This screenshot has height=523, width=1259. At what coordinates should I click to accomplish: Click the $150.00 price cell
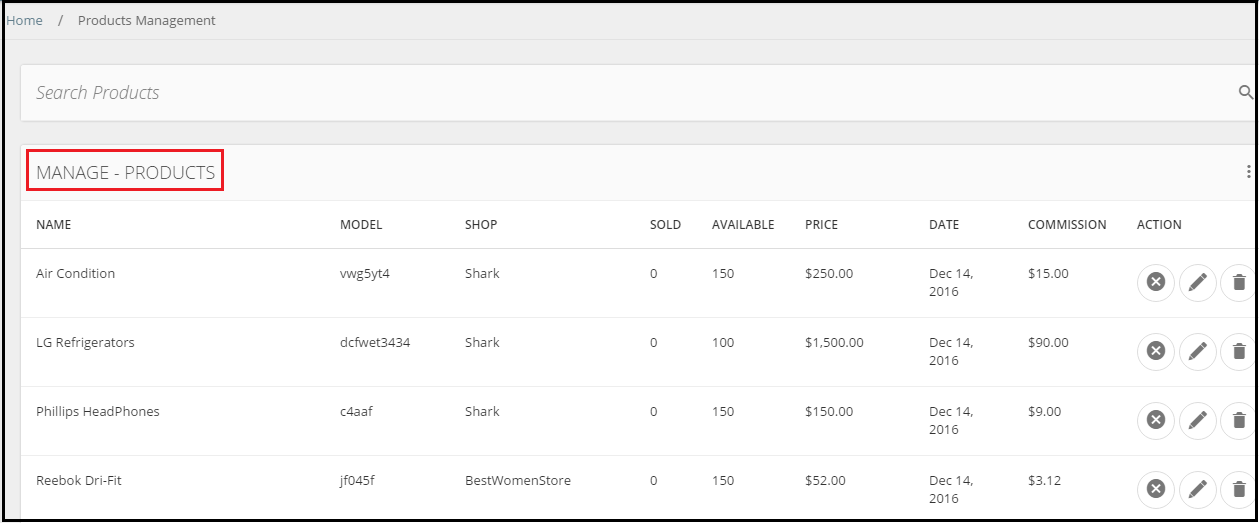829,412
